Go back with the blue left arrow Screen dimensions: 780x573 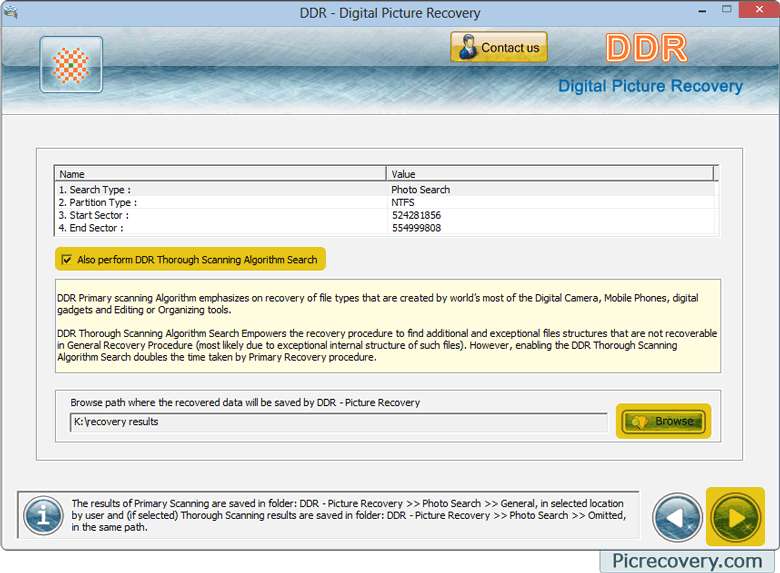(x=677, y=517)
